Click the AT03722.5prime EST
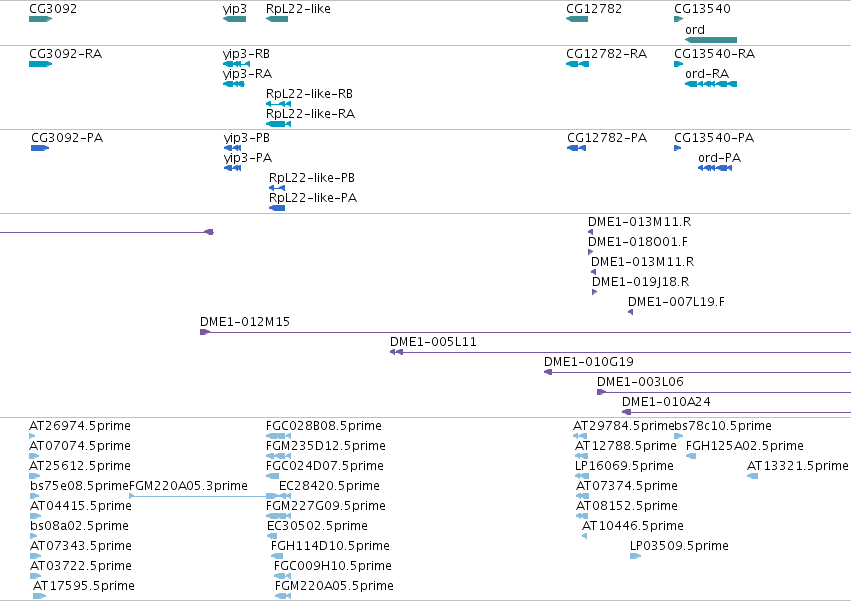Screen dimensions: 851x601 click(x=35, y=577)
